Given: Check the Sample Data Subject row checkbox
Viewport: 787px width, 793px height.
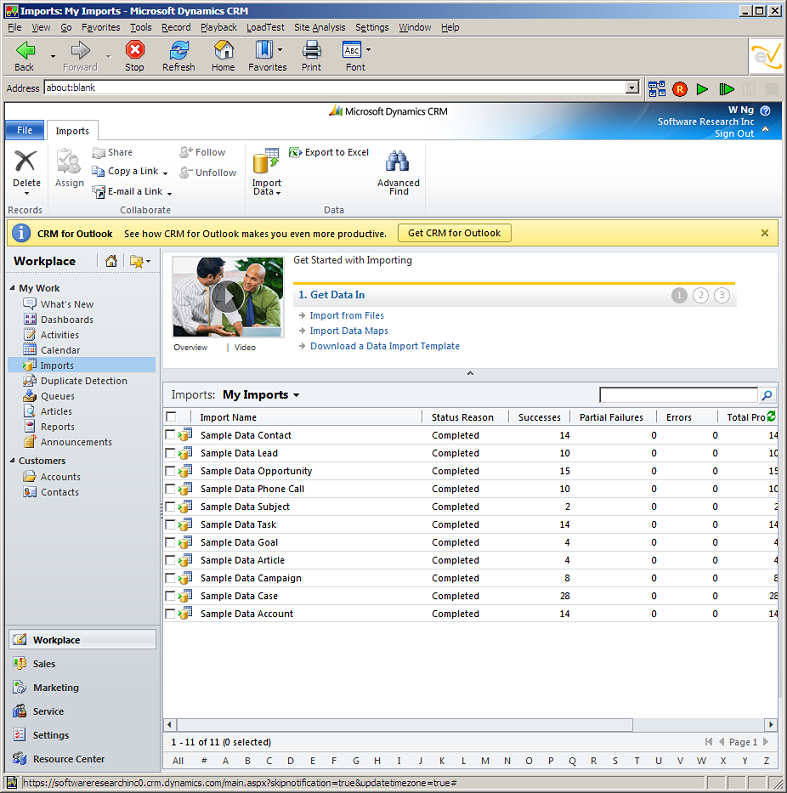Looking at the screenshot, I should (170, 507).
